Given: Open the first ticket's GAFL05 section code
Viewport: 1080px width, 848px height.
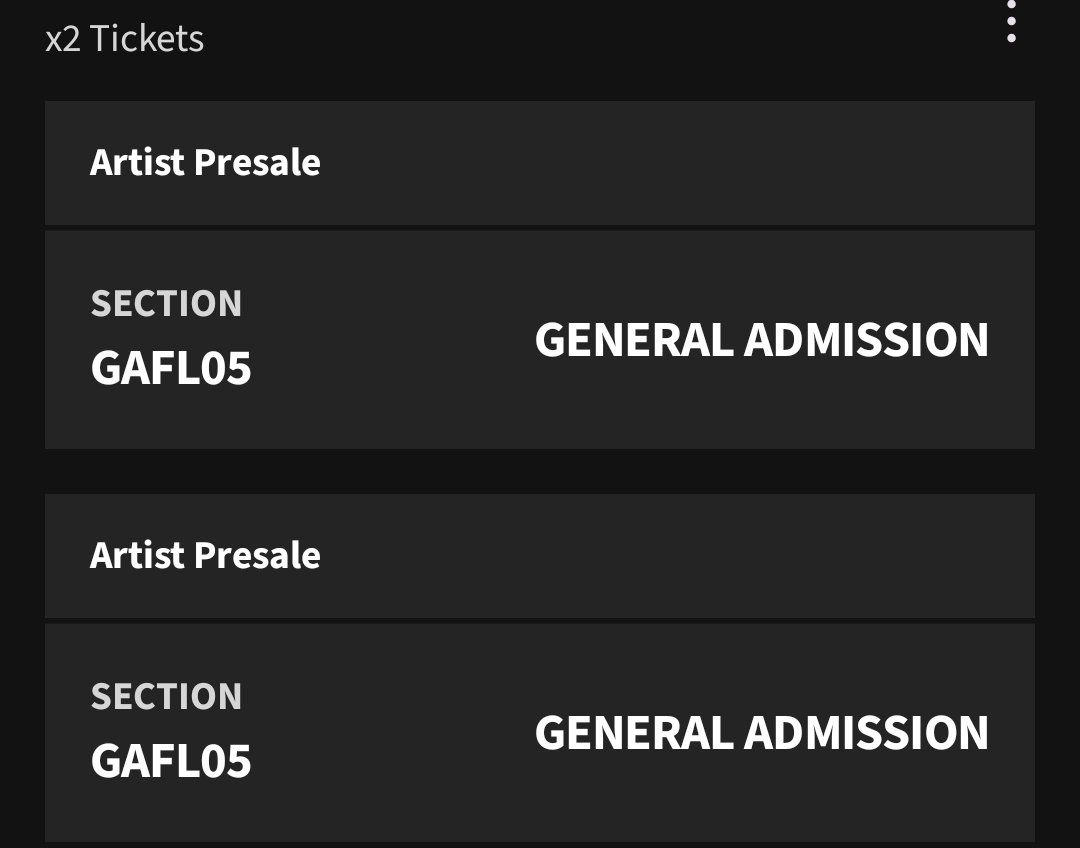Looking at the screenshot, I should [171, 368].
